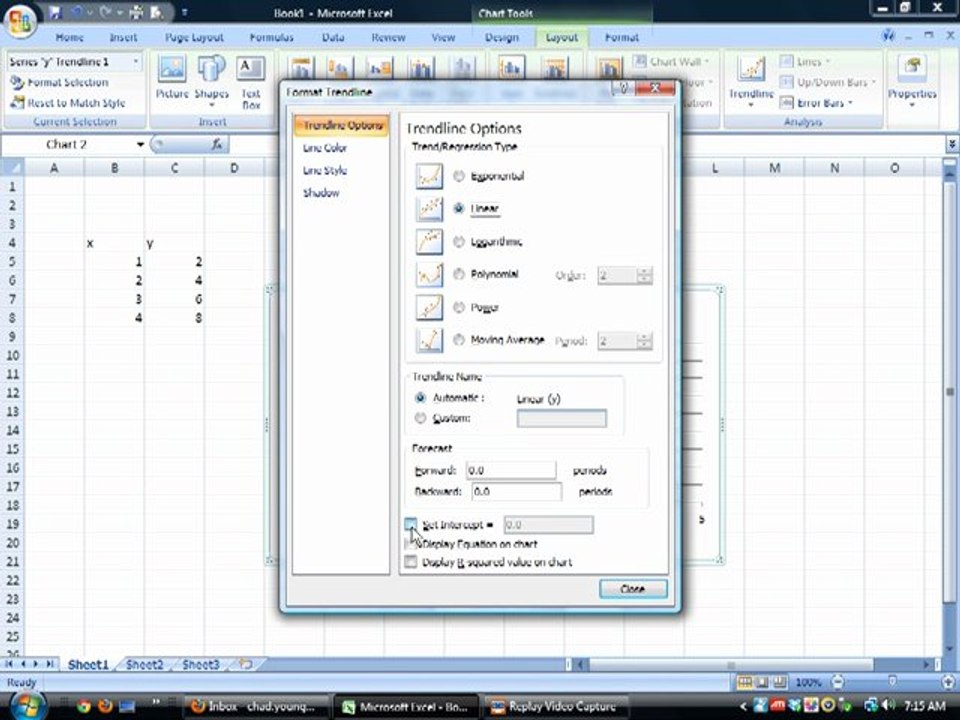Click the Forecast Backward periods field
Viewport: 960px width, 720px height.
(517, 491)
